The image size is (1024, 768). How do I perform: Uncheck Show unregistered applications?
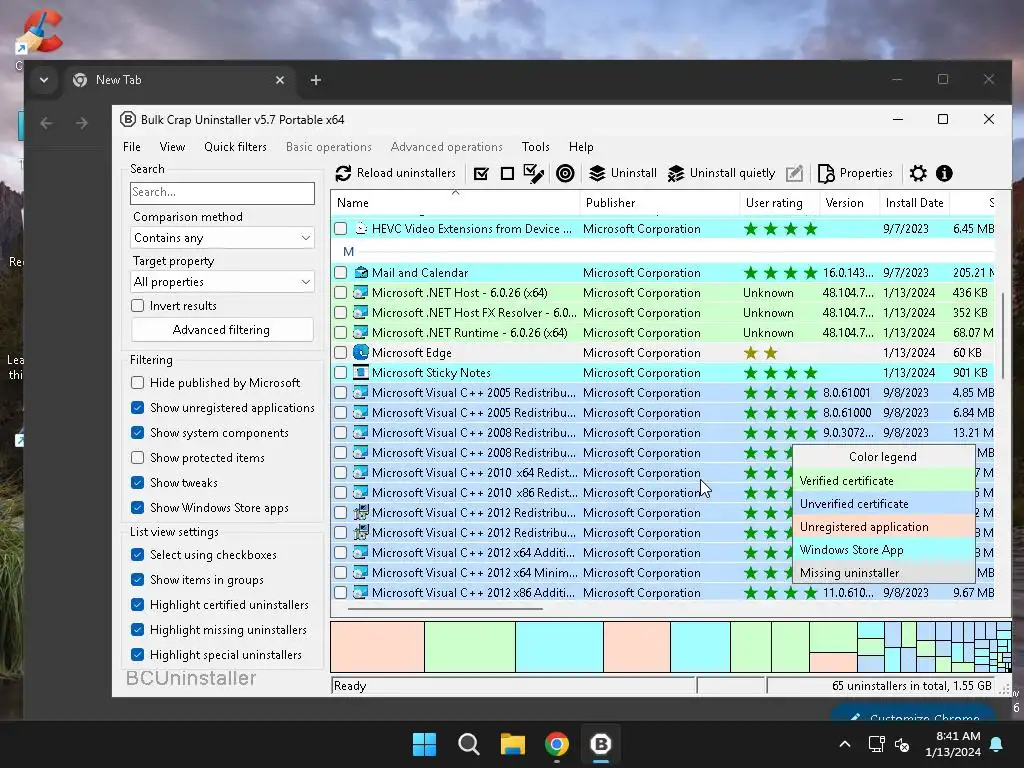point(137,408)
